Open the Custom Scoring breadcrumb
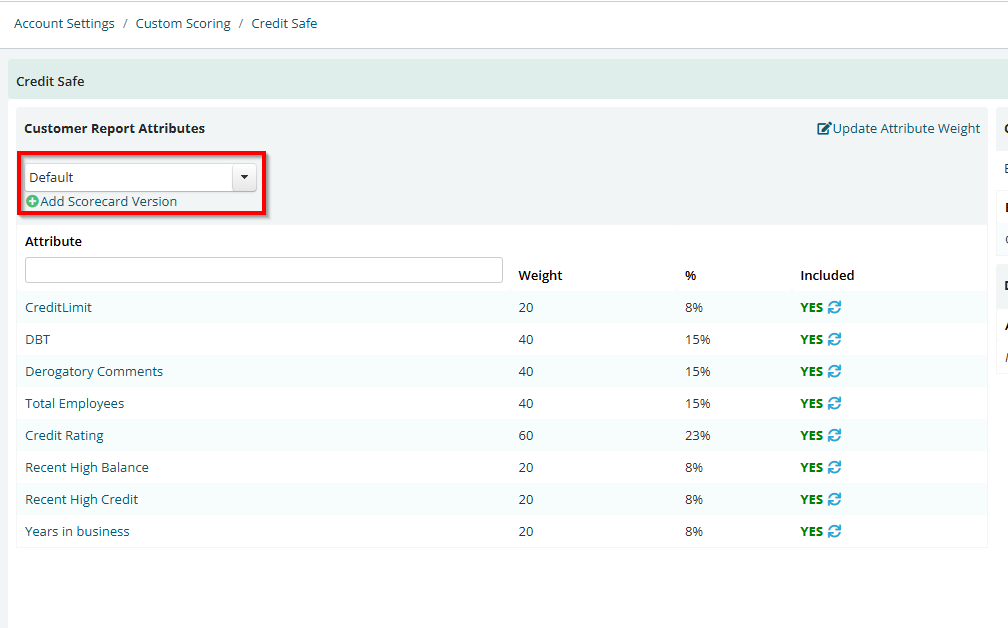Image resolution: width=1008 pixels, height=628 pixels. point(183,23)
